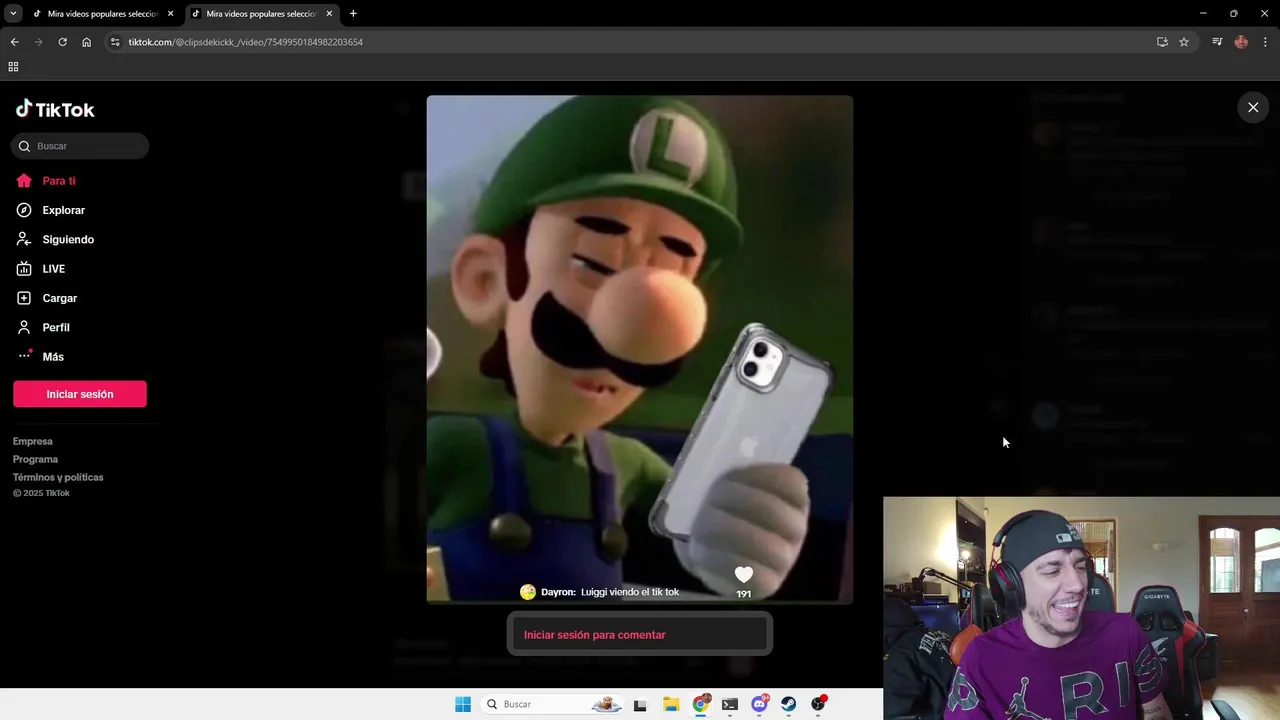
Task: Install the app via address bar icon
Action: (x=1162, y=42)
